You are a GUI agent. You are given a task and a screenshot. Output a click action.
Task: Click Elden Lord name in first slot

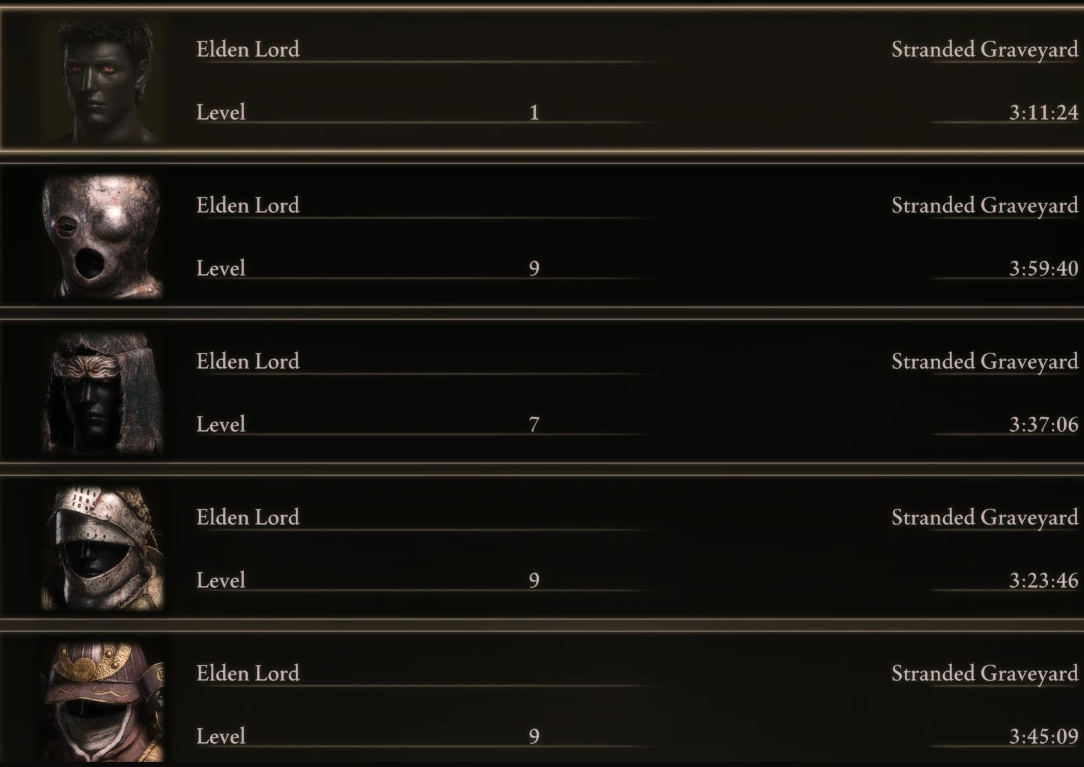(x=247, y=49)
